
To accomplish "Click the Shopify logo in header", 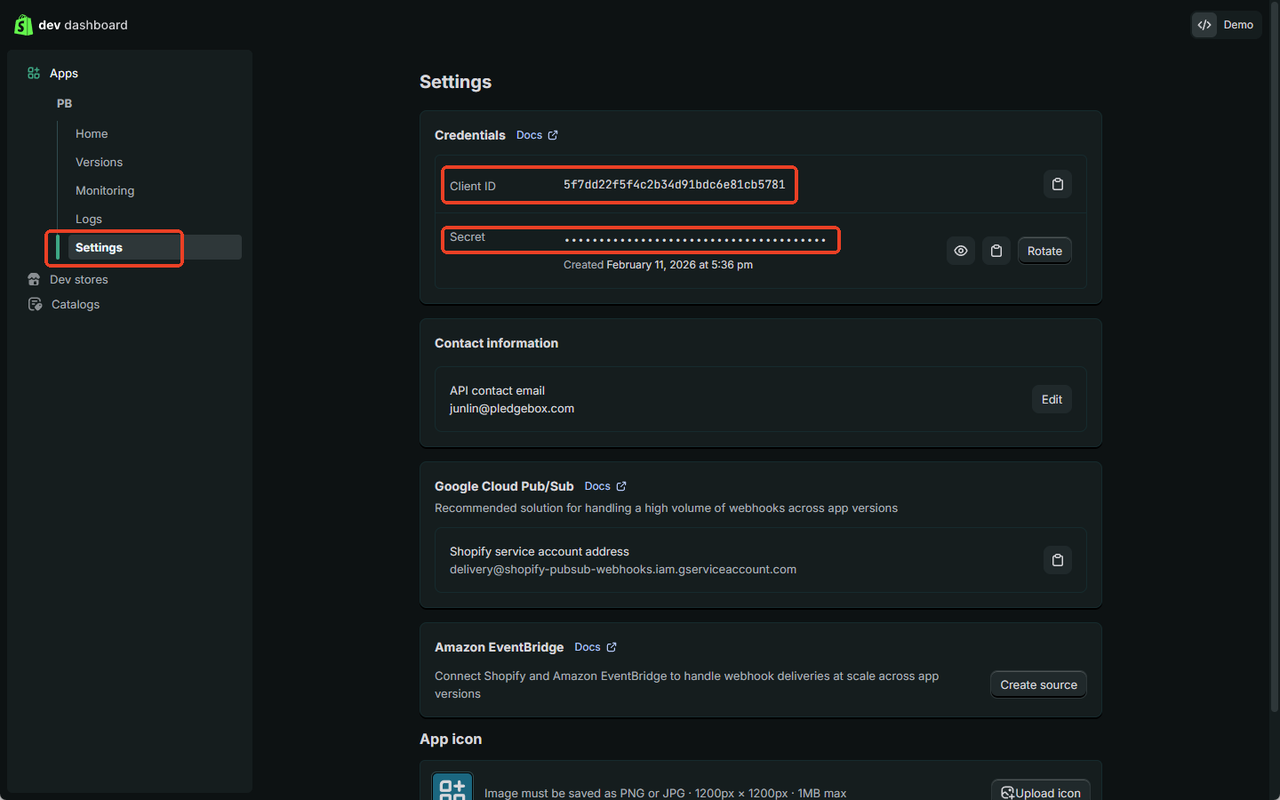I will click(23, 25).
